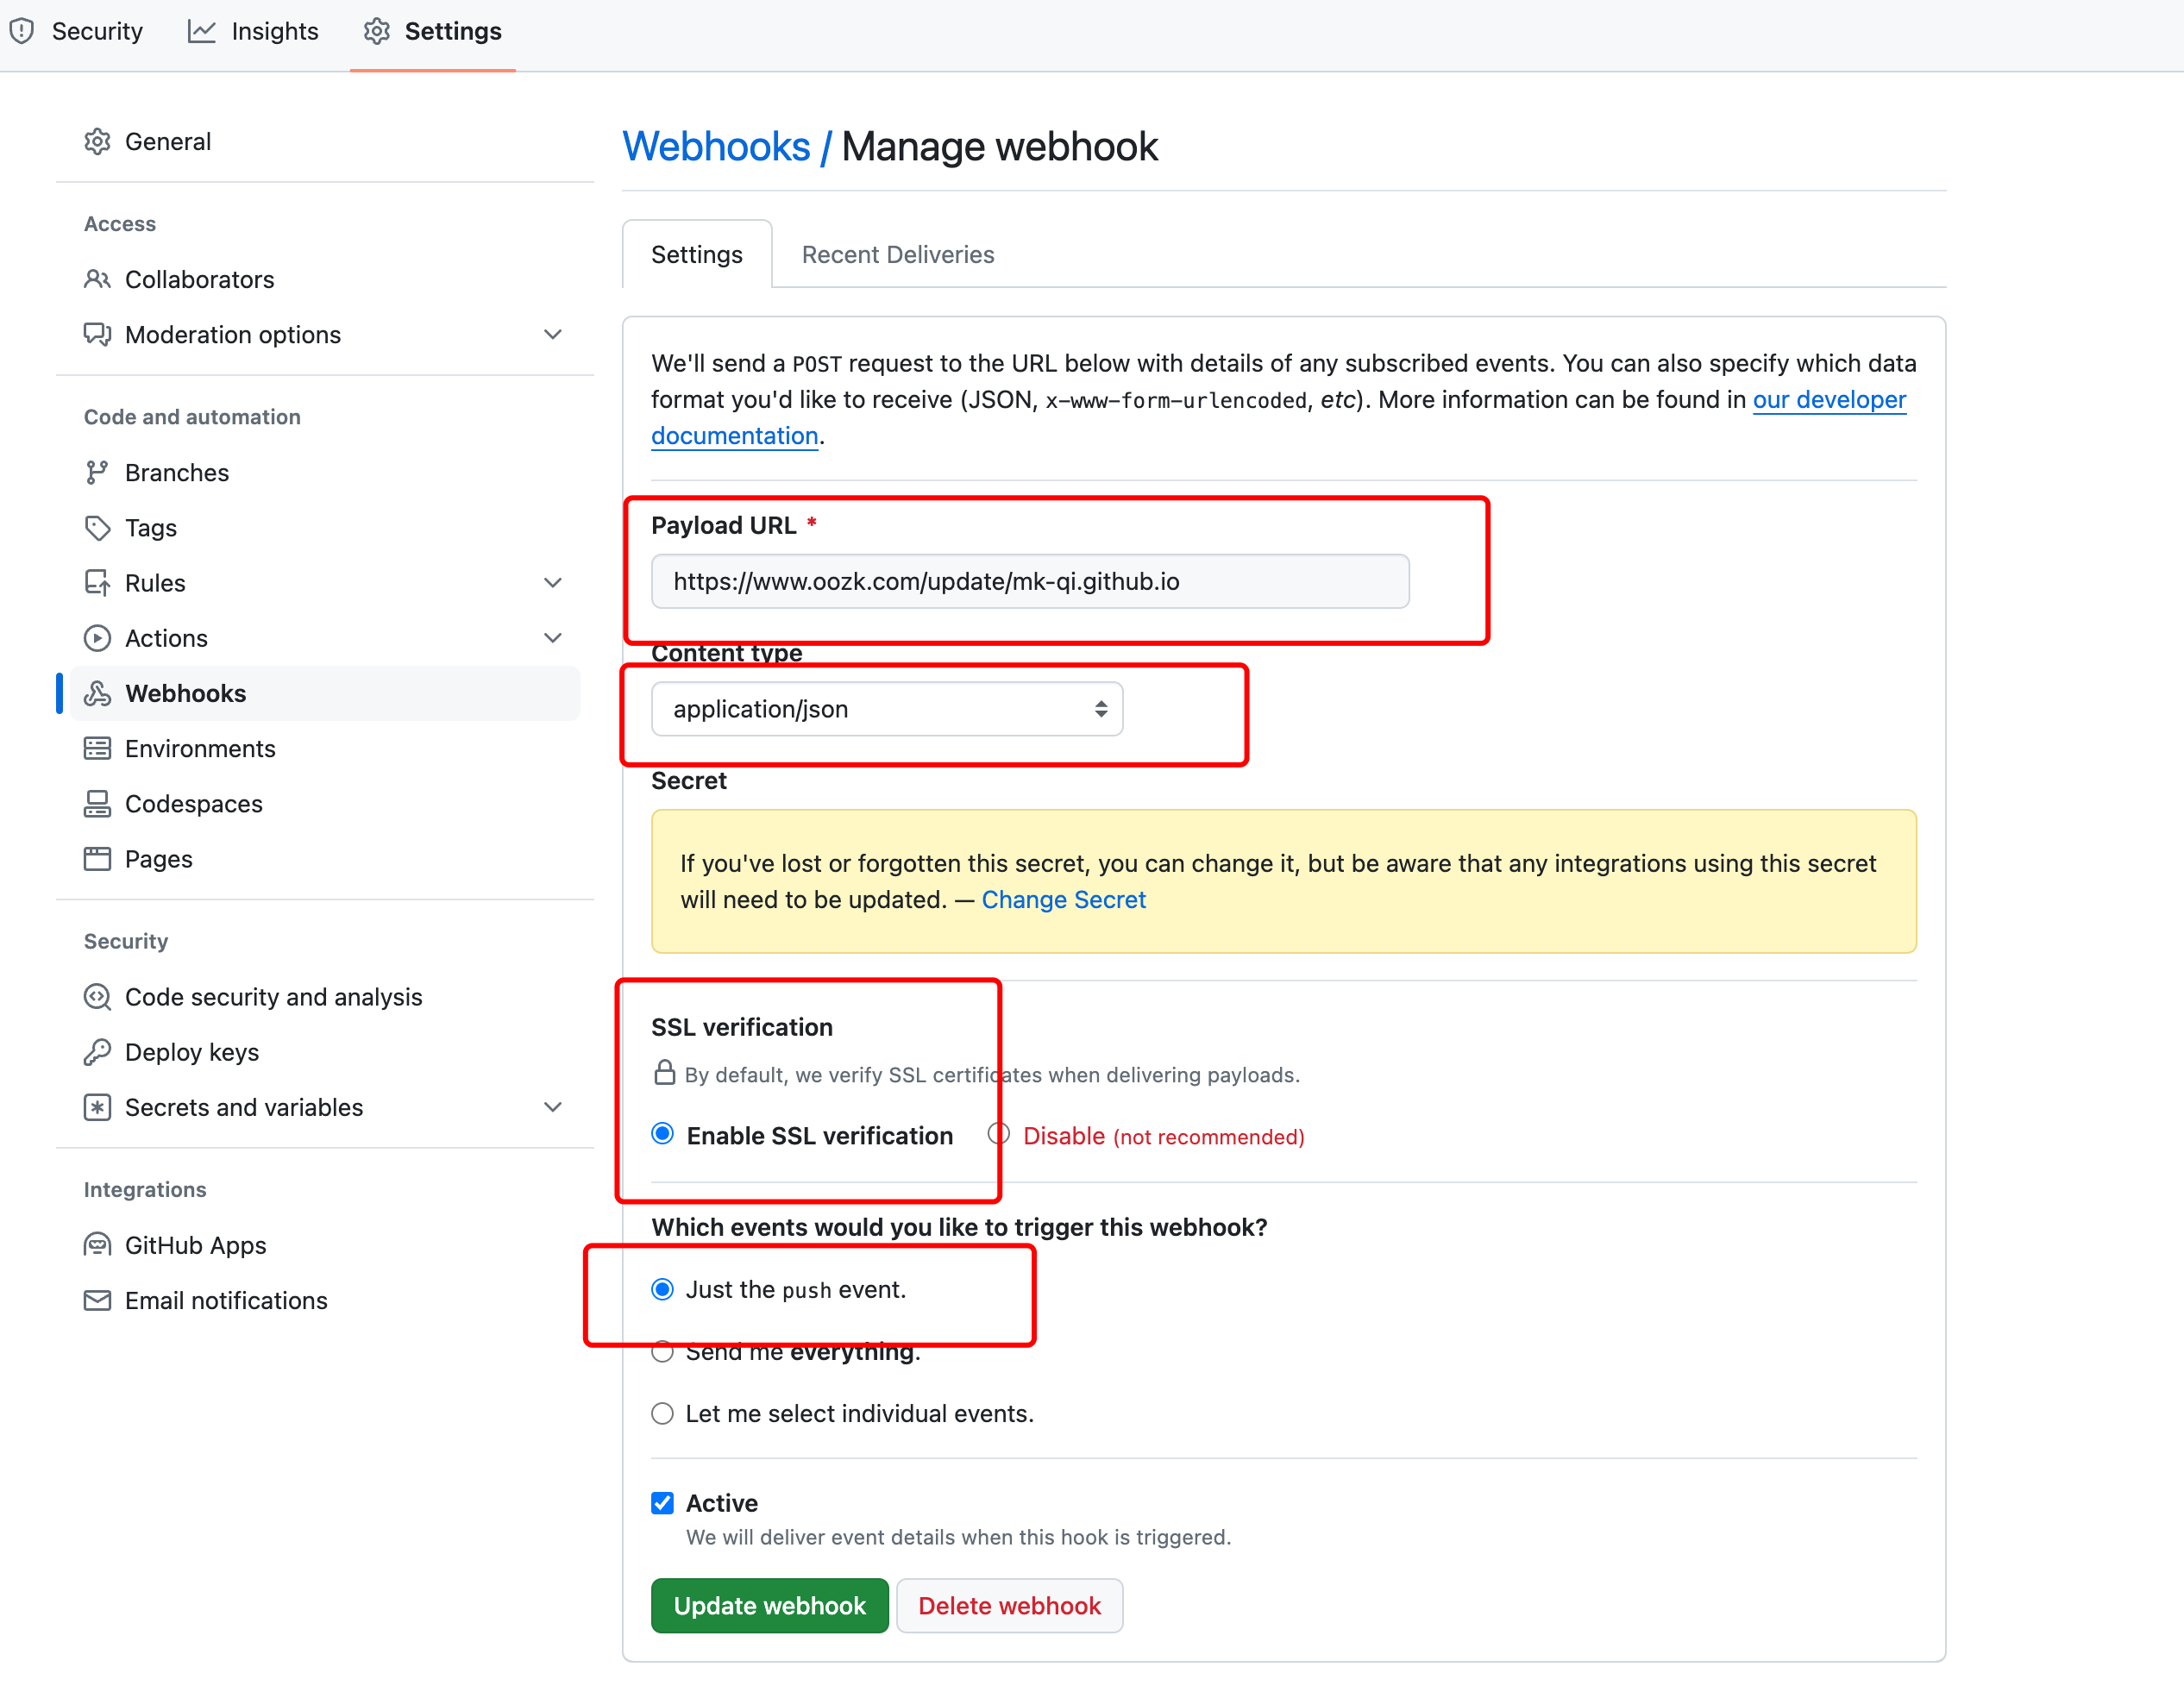Click the Change Secret link

(x=1063, y=899)
